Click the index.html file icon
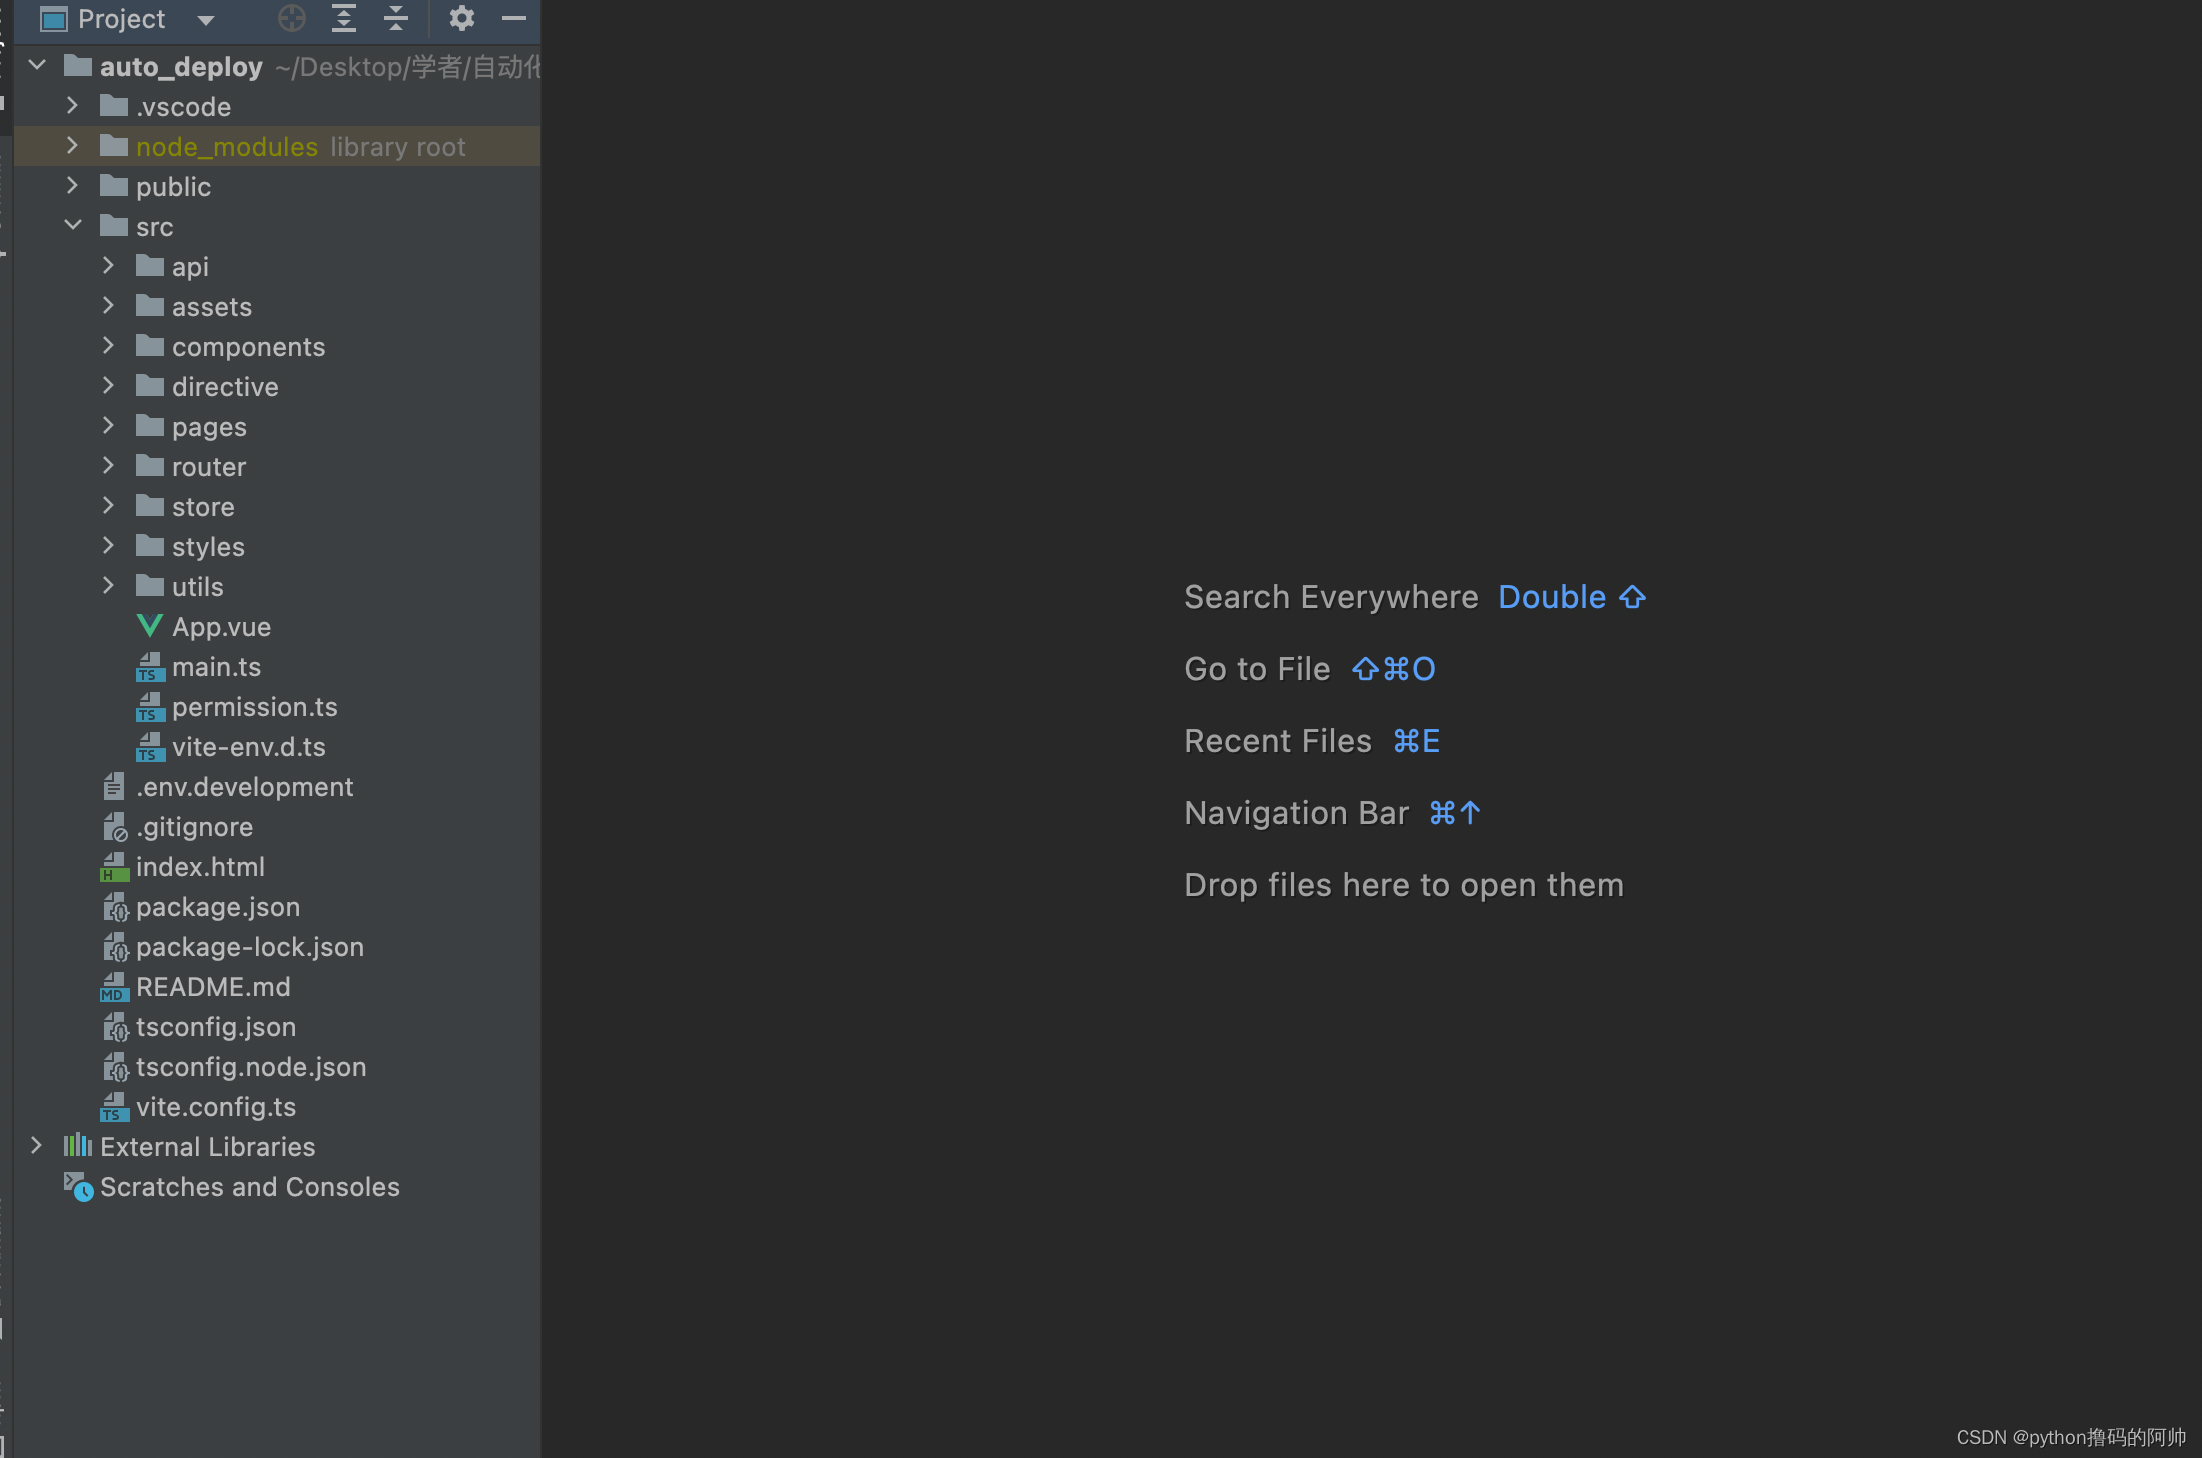The image size is (2202, 1458). point(114,867)
